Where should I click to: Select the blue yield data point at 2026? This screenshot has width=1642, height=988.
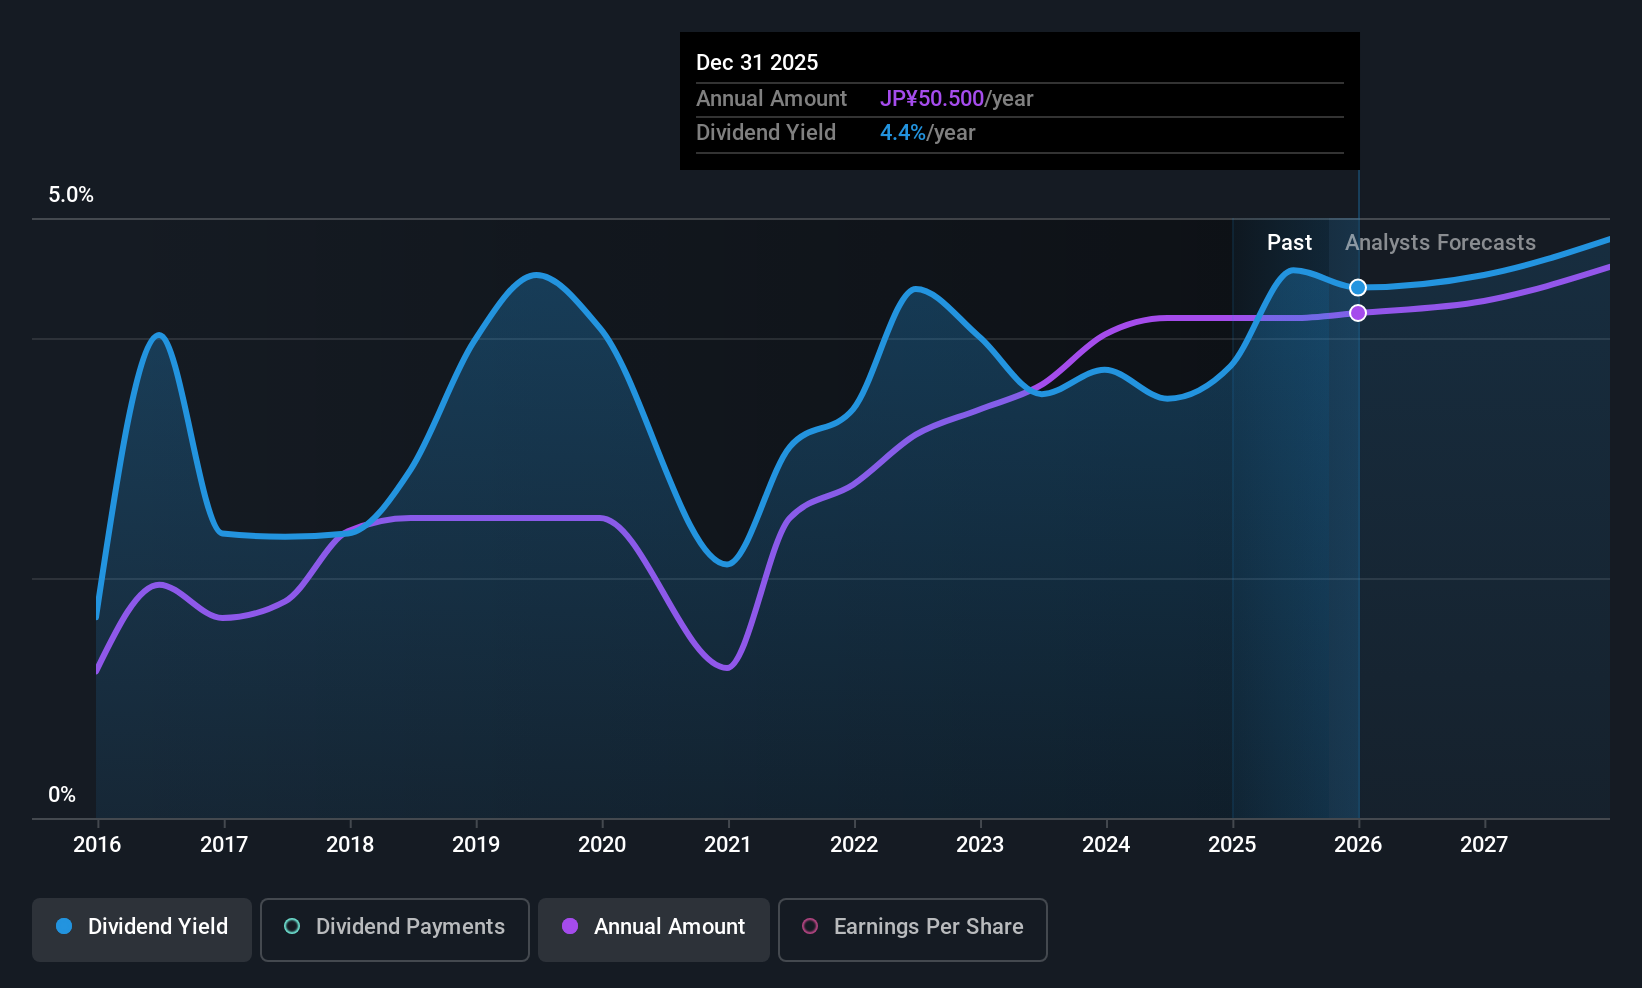pos(1358,288)
